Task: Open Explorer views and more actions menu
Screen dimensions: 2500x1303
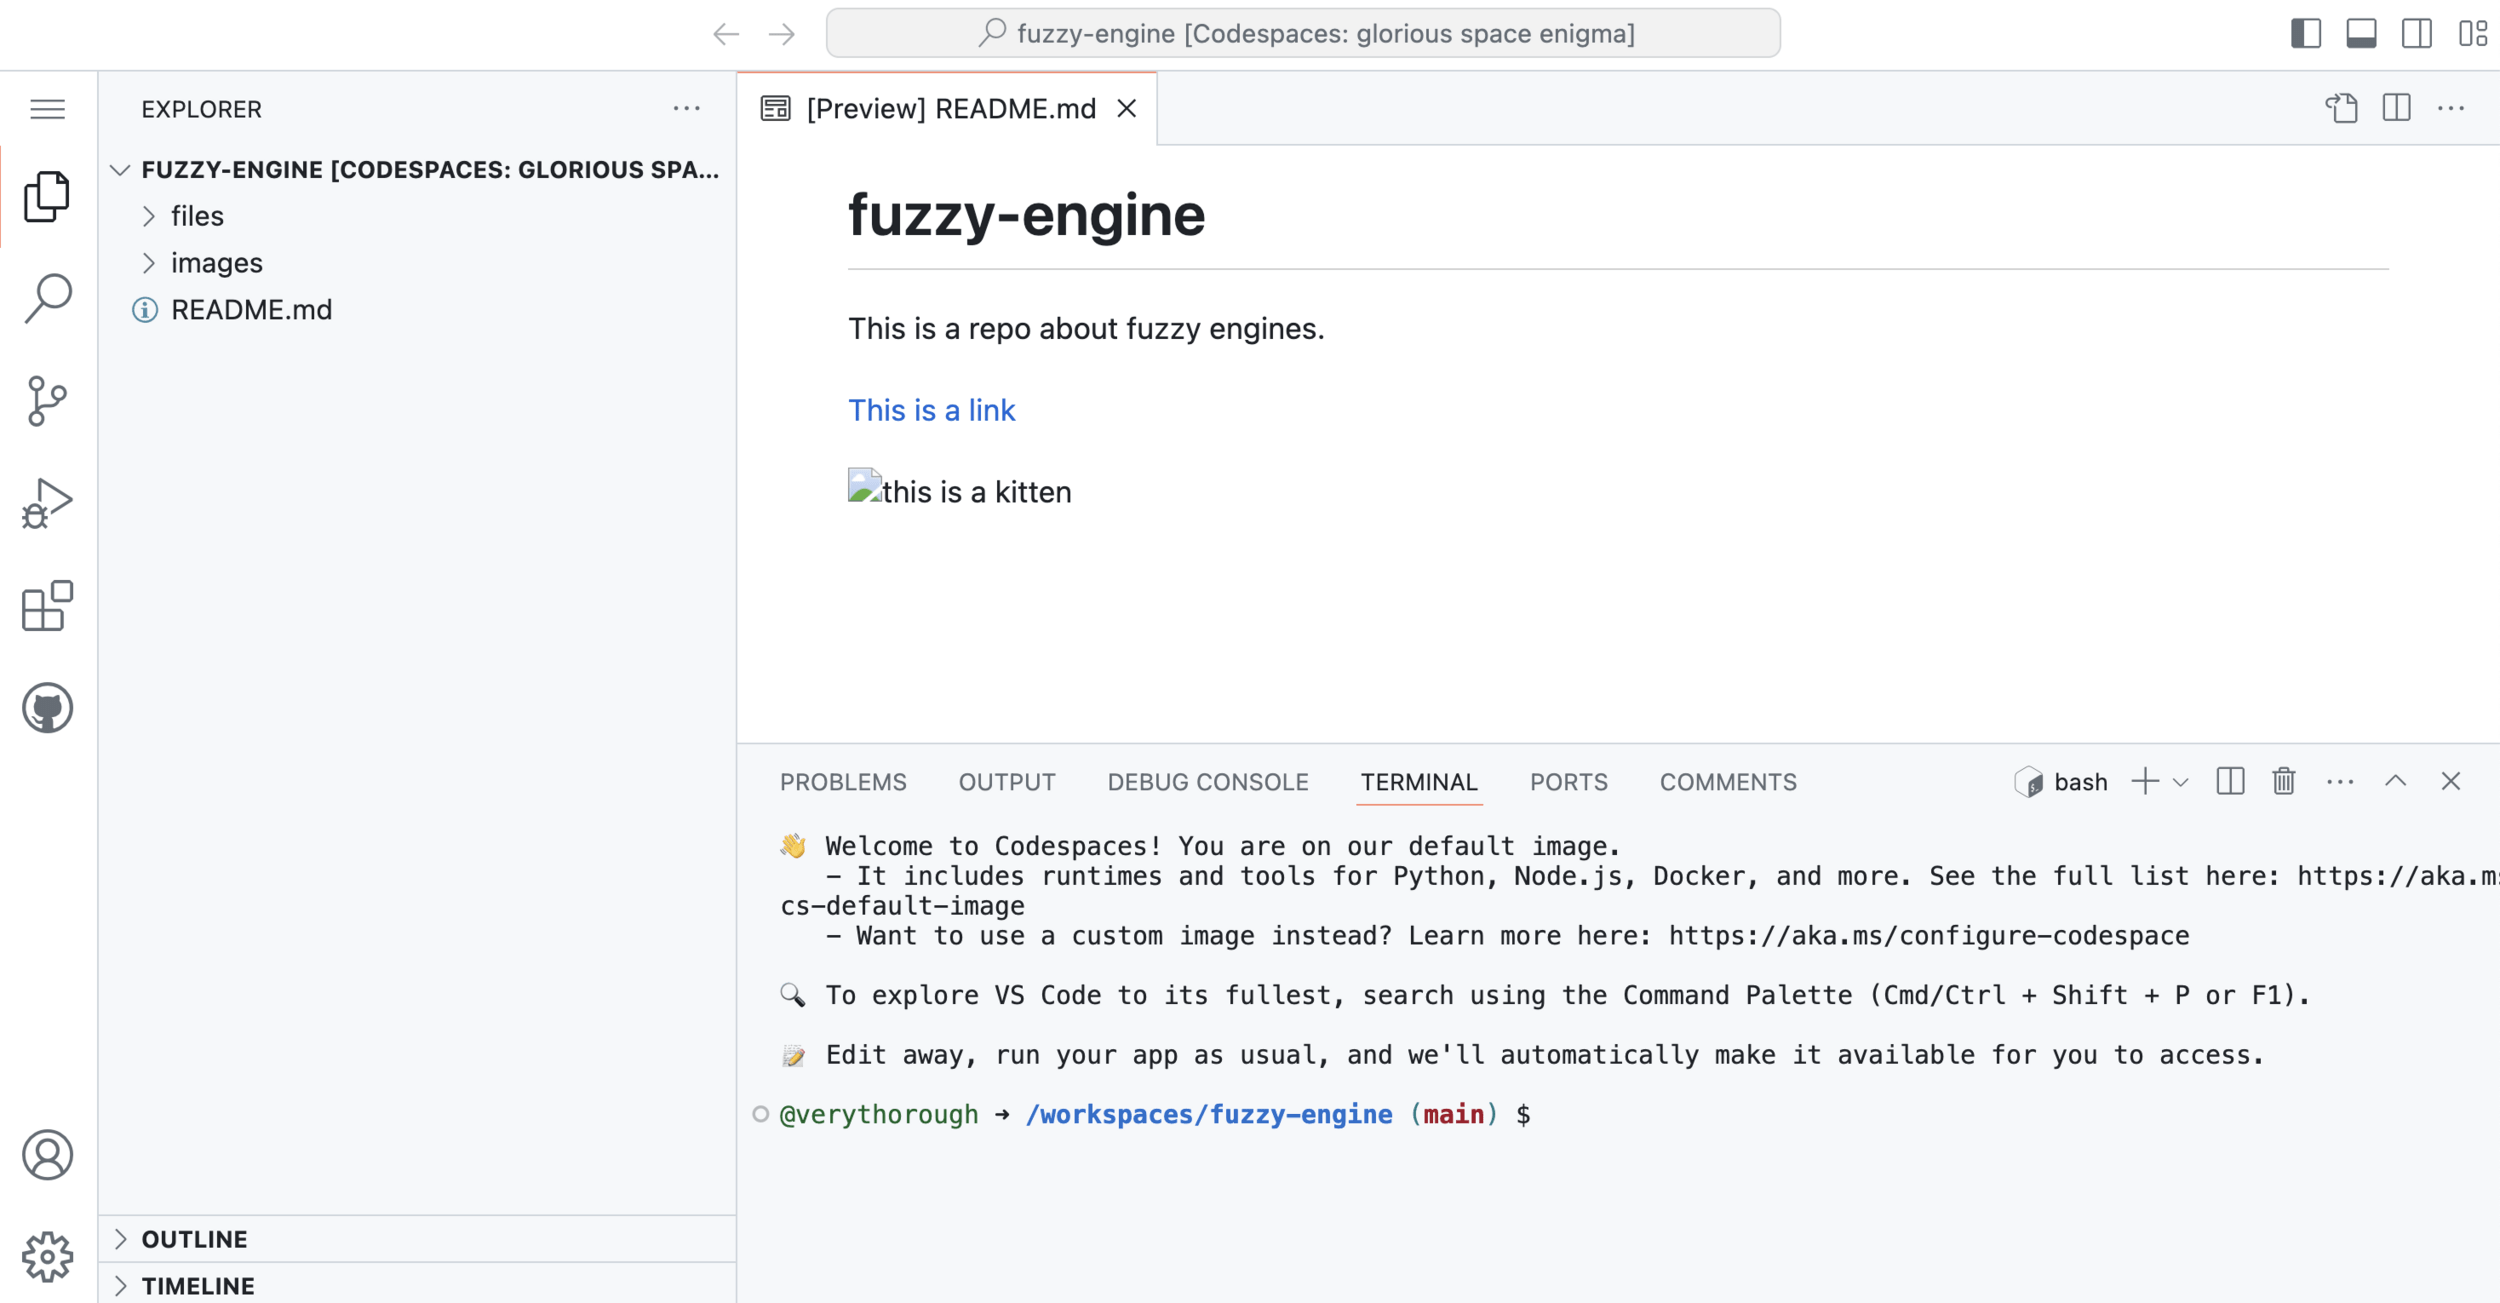Action: [x=687, y=108]
